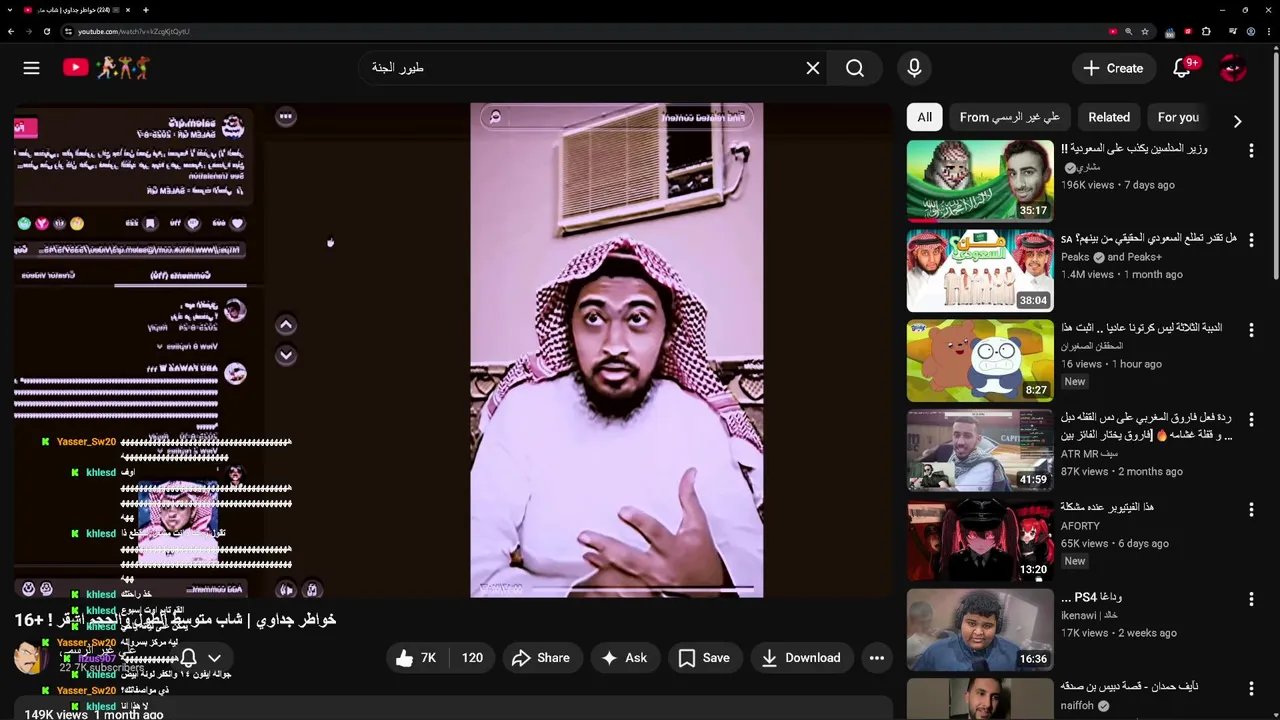Clear the search box with the X
This screenshot has height=720, width=1280.
coord(813,68)
